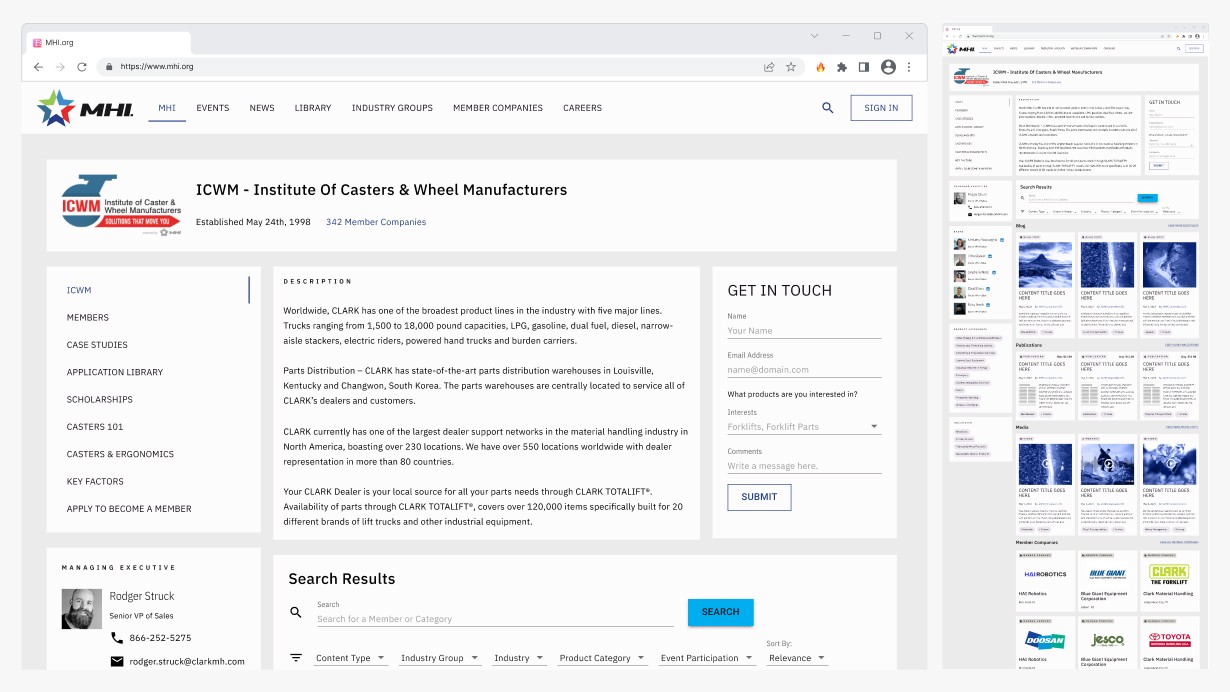The height and width of the screenshot is (692, 1230).
Task: Click the filter lines icon
Action: [x=296, y=658]
